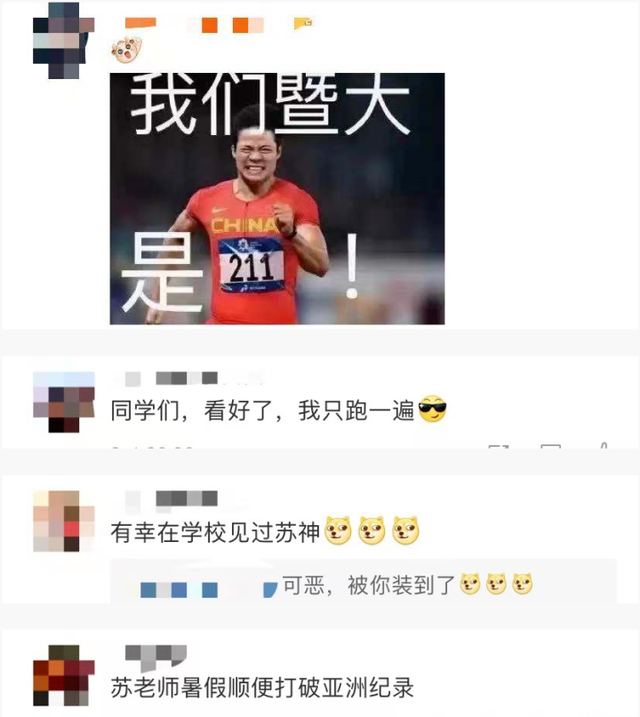
Task: Open the sprinter meme image '我们暨大是！'
Action: point(277,198)
